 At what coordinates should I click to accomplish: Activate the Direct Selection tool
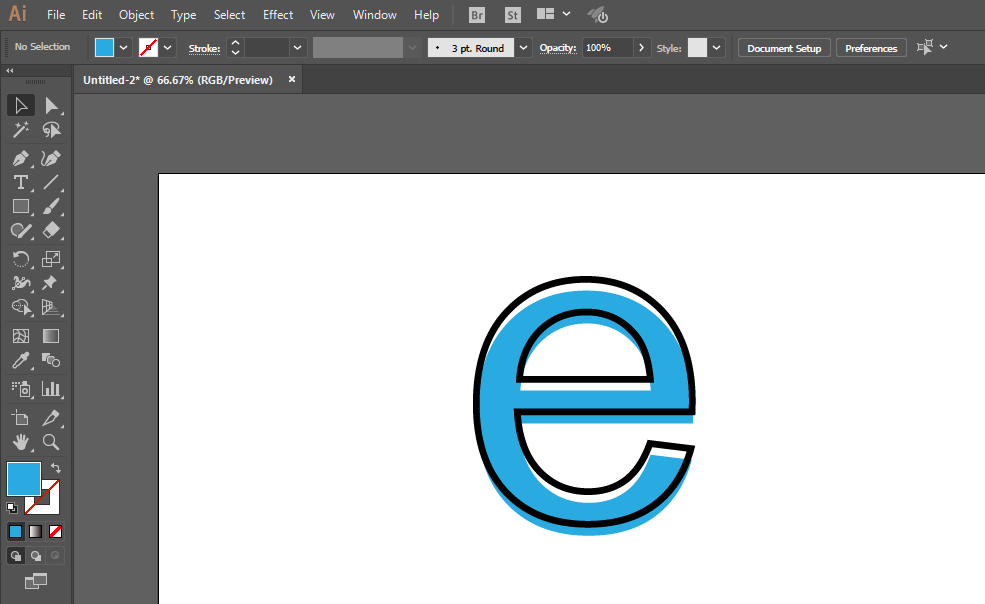(51, 105)
